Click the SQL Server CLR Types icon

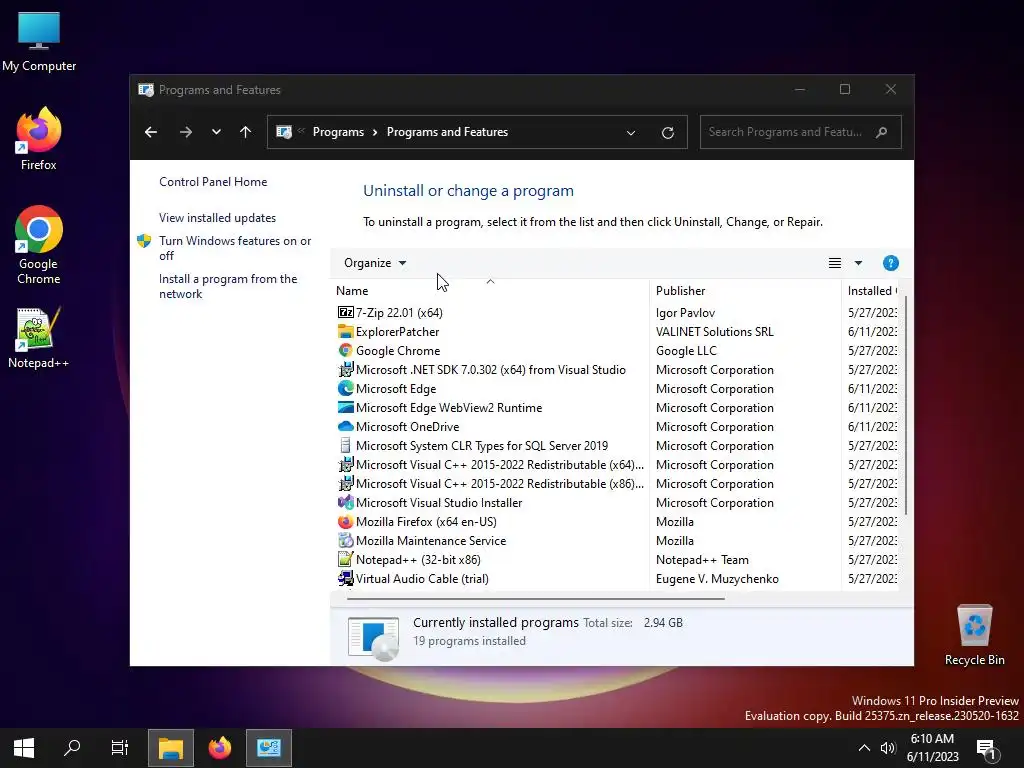pos(345,445)
